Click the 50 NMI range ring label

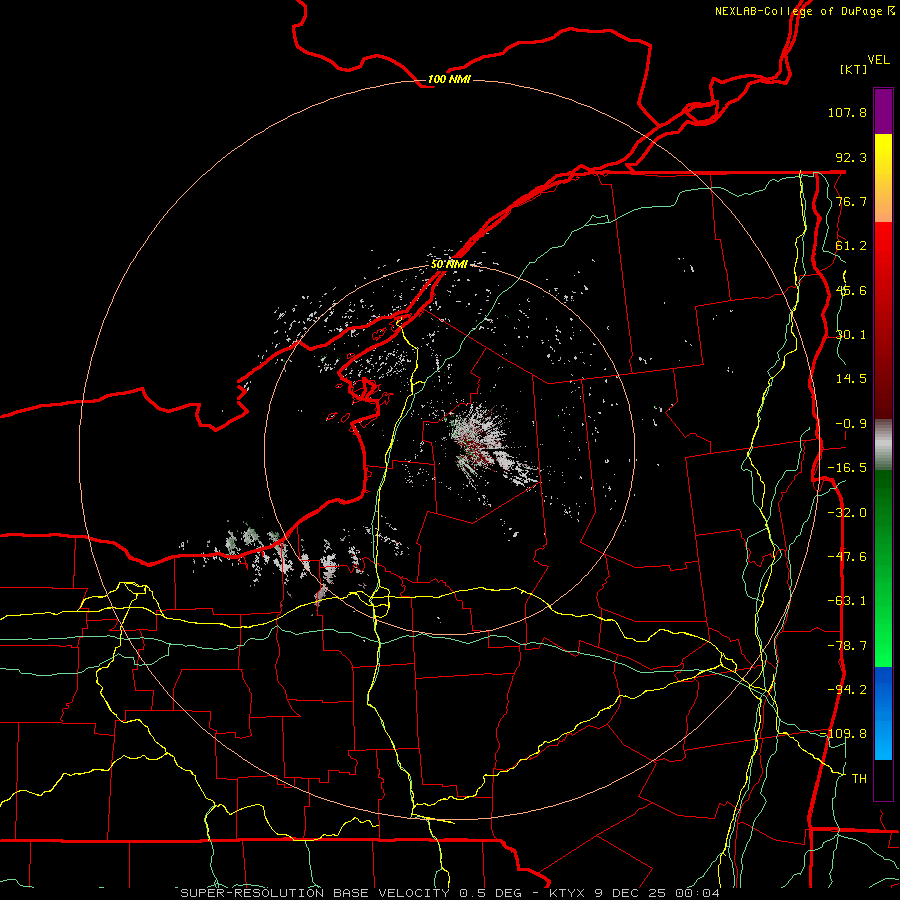coord(449,265)
